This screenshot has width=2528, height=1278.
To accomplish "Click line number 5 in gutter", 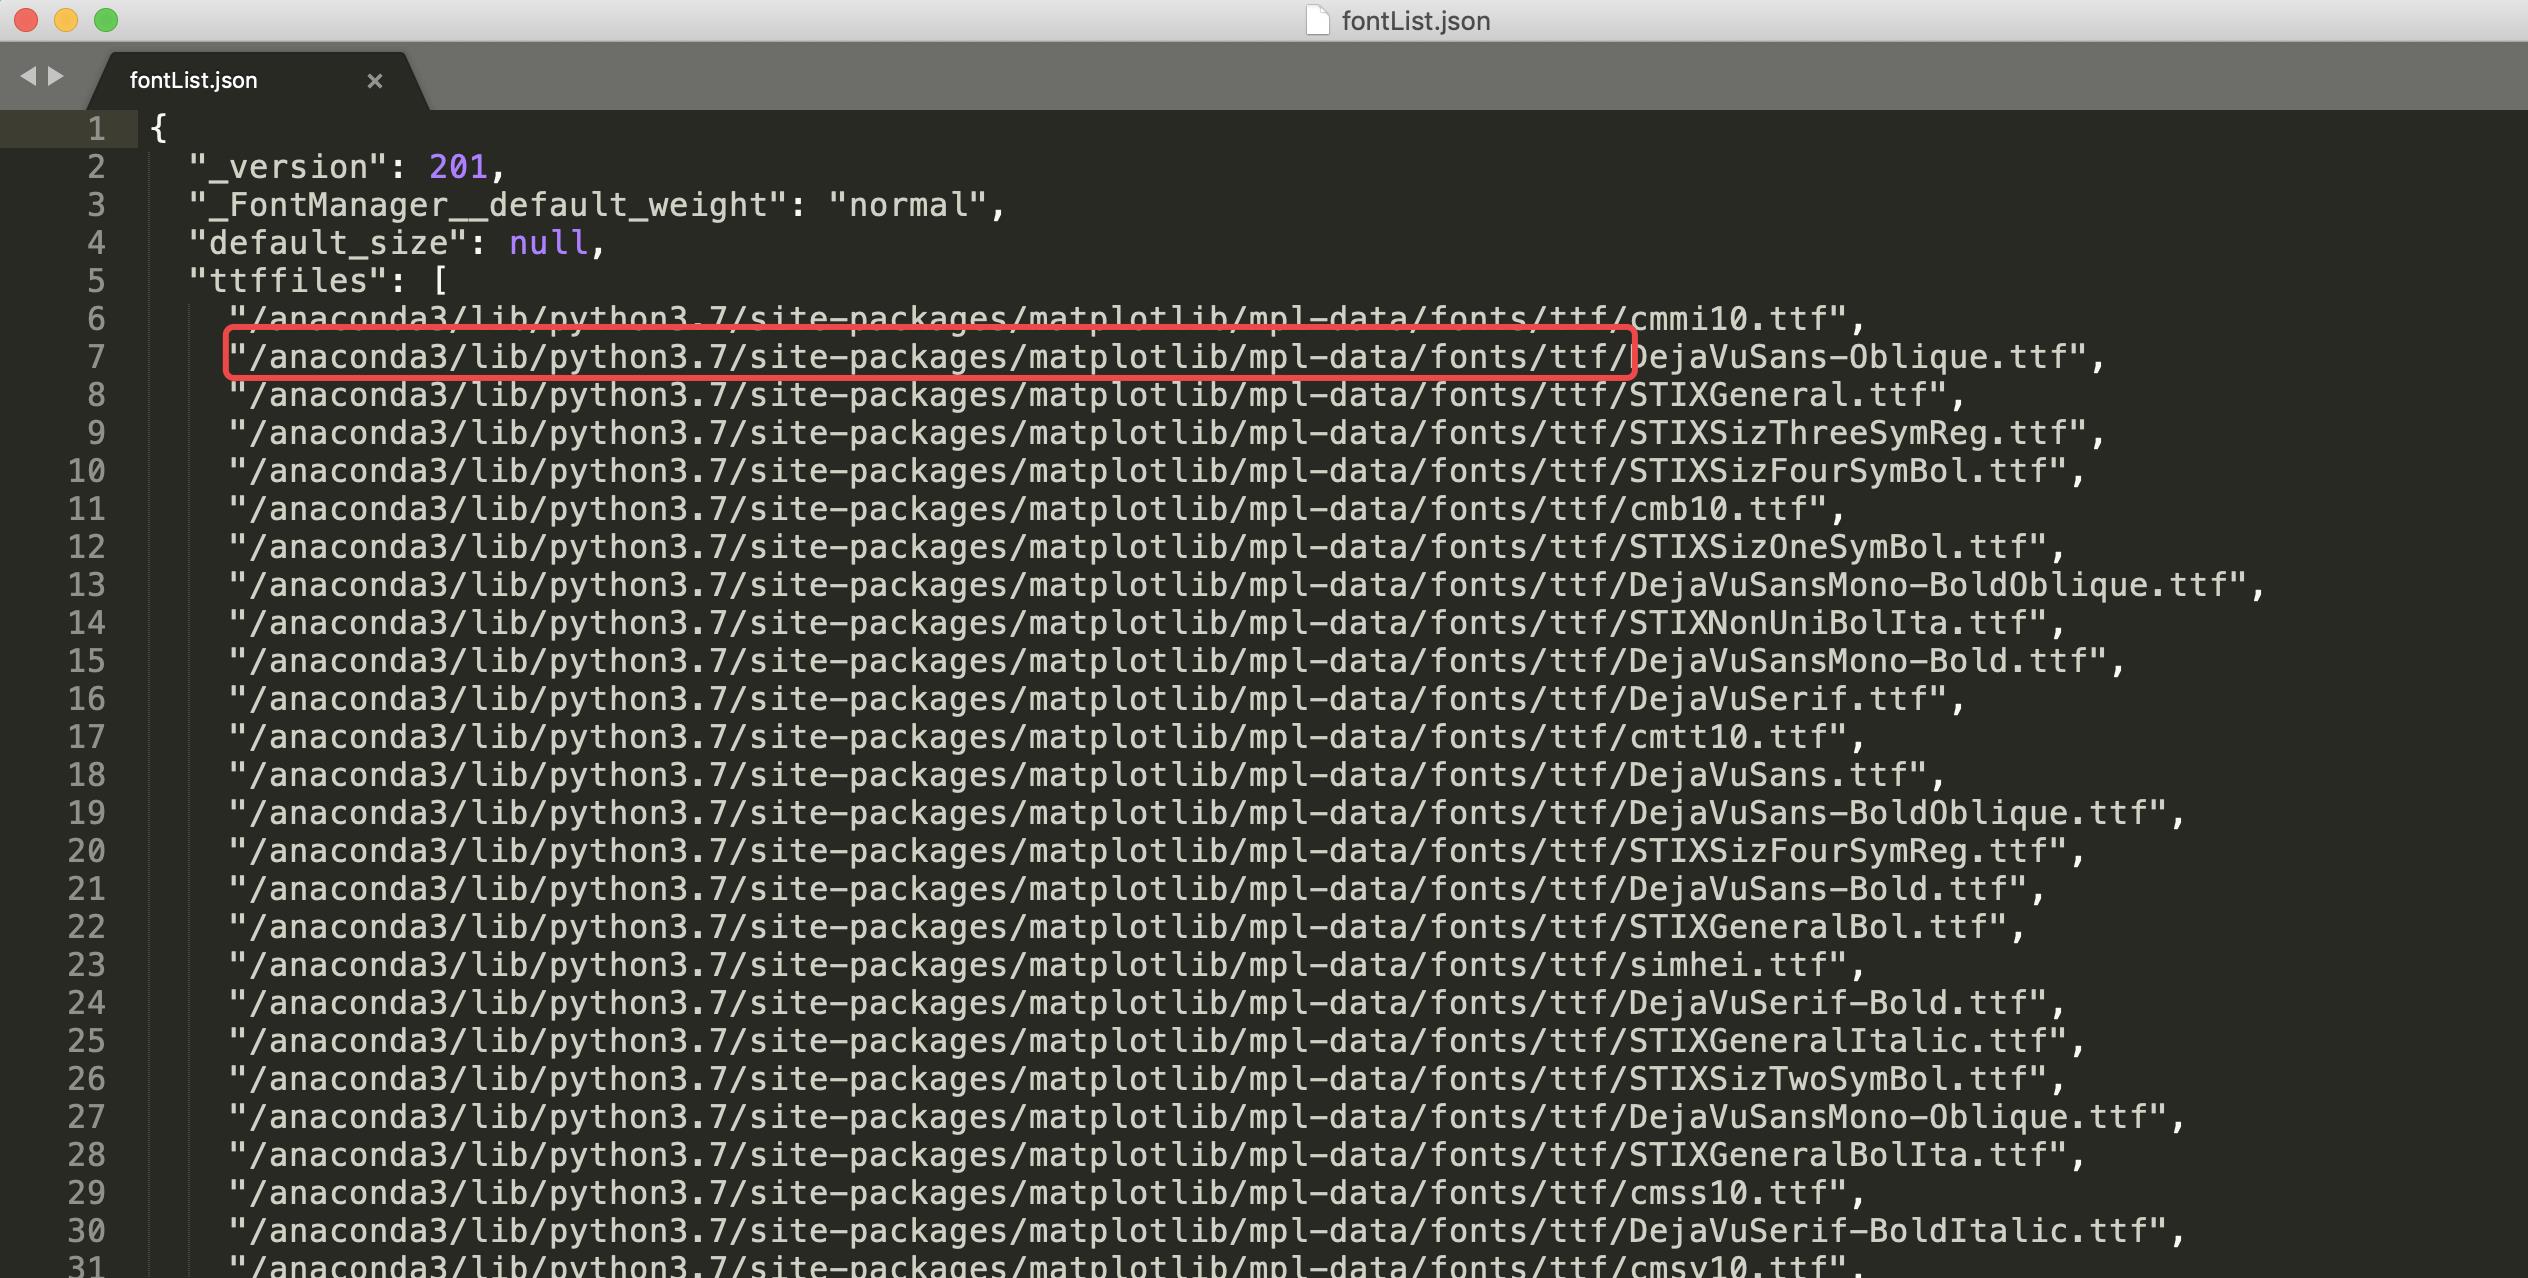I will 97,281.
